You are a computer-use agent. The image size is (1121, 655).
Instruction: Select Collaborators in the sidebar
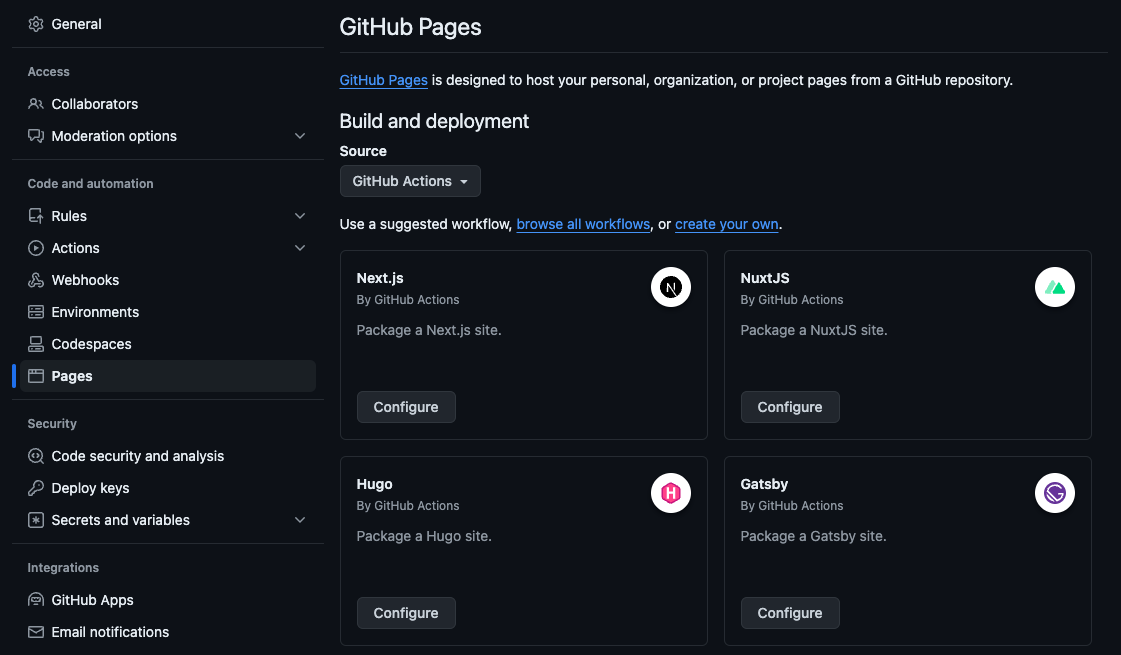[94, 104]
